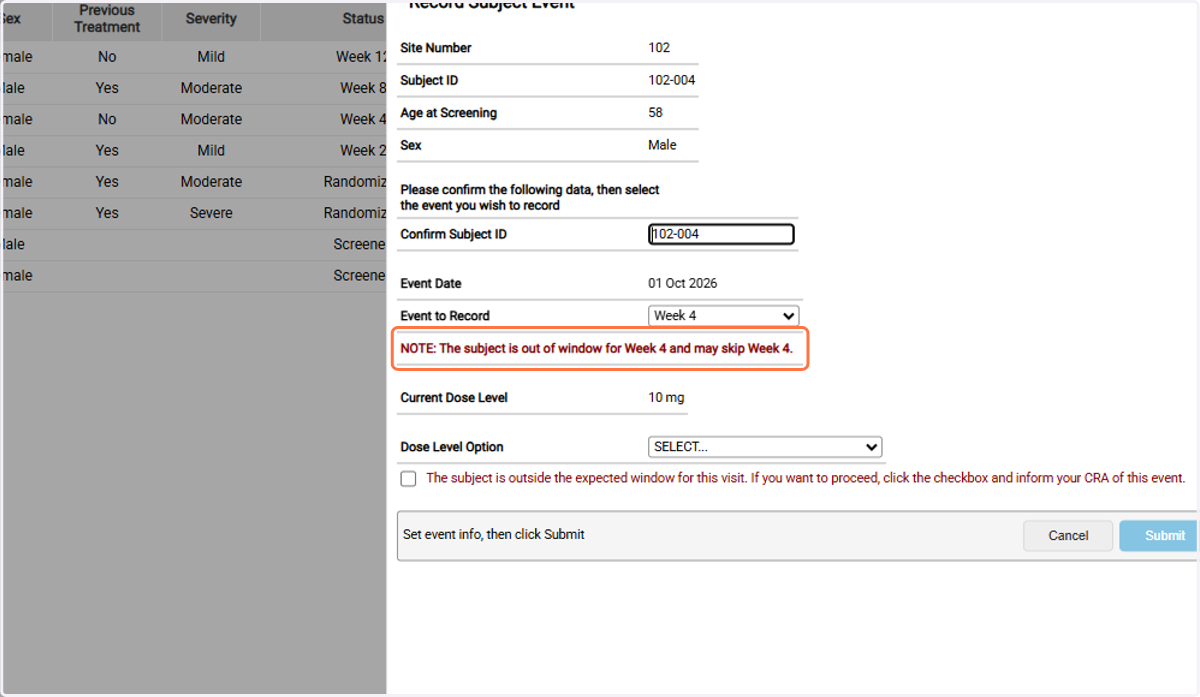Check the out-of-window confirmation checkbox
The image size is (1200, 697).
[x=408, y=479]
